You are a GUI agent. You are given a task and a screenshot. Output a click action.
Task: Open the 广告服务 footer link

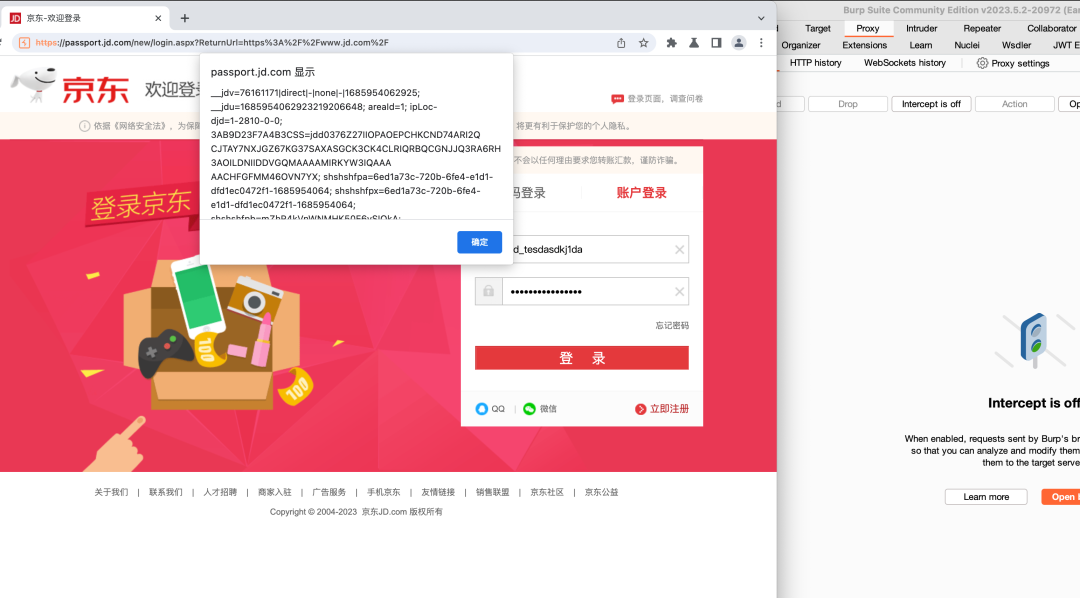[329, 492]
